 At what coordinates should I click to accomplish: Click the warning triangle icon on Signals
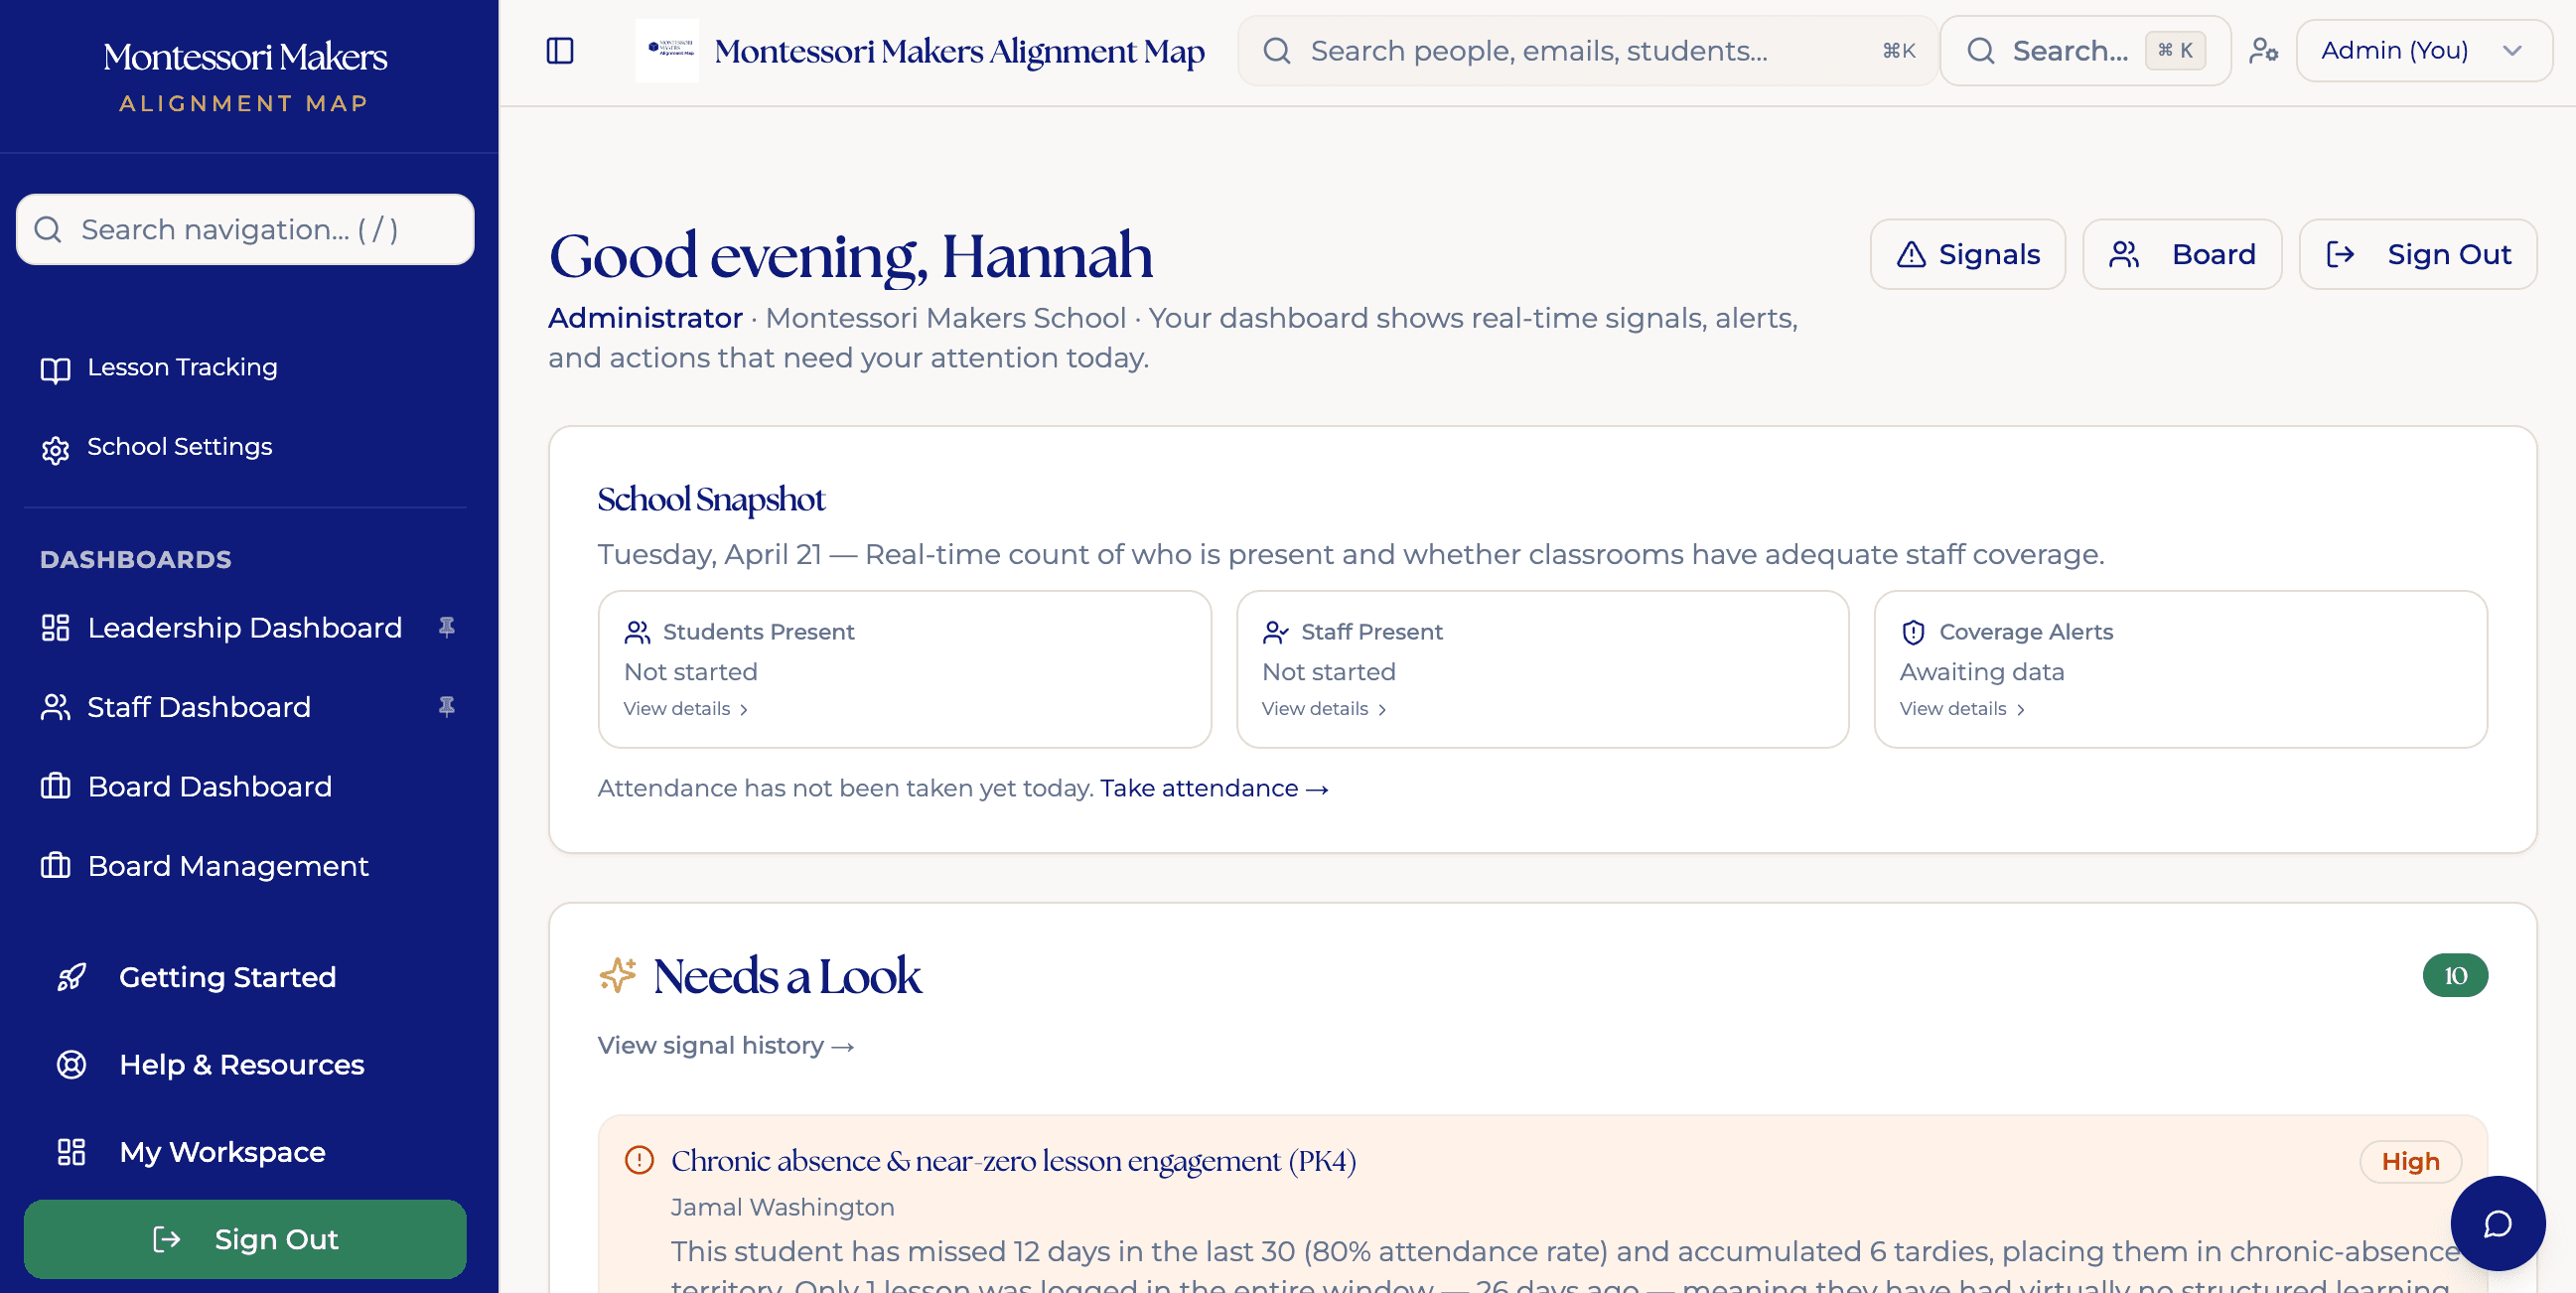(x=1911, y=254)
